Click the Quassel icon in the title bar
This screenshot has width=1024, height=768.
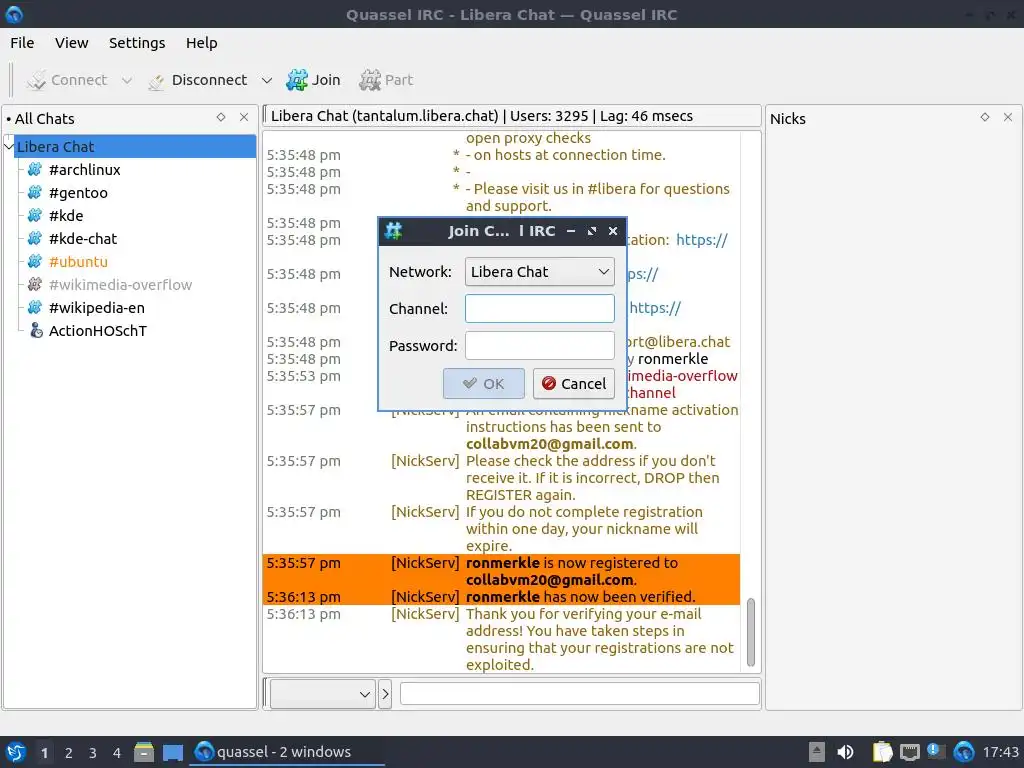(14, 14)
